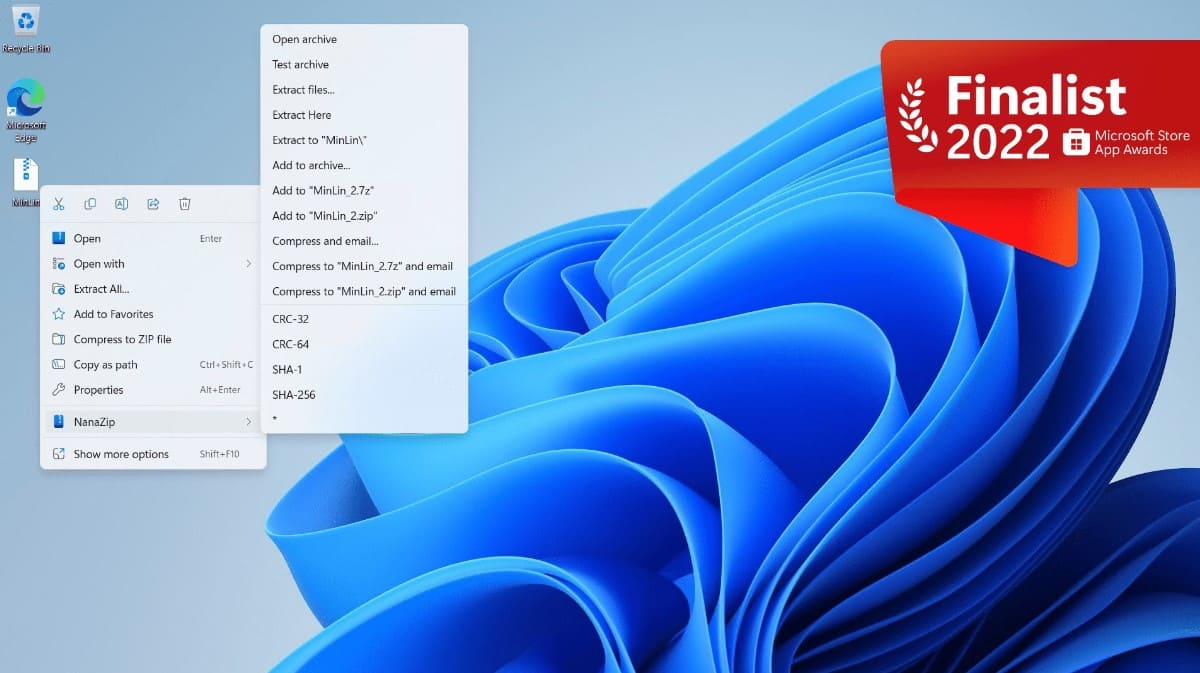Viewport: 1200px width, 673px height.
Task: Click the Share icon in context menu
Action: 153,204
